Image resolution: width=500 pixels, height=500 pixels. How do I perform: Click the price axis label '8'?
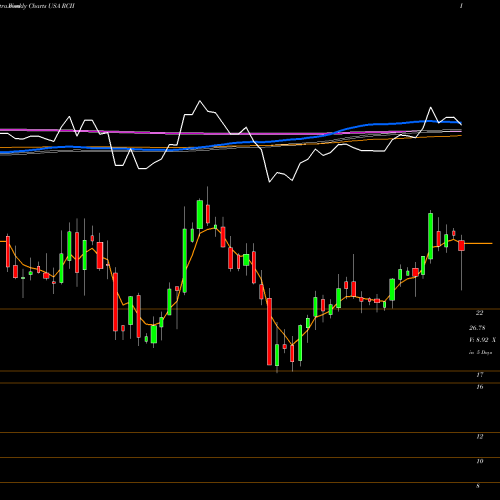point(478,486)
